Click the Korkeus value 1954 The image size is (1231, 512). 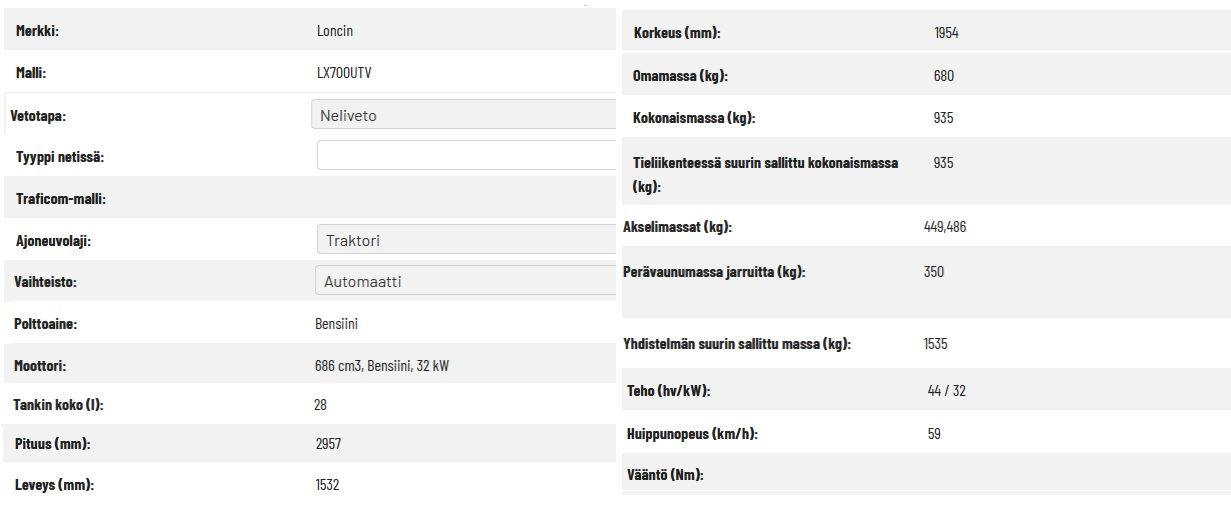coord(946,33)
